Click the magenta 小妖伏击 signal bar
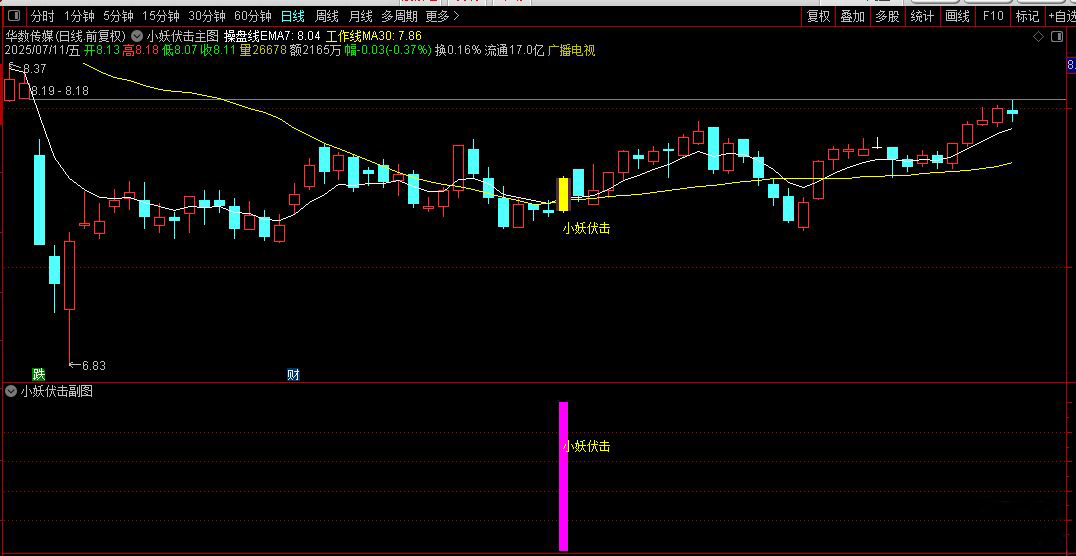This screenshot has width=1076, height=556. pyautogui.click(x=563, y=476)
